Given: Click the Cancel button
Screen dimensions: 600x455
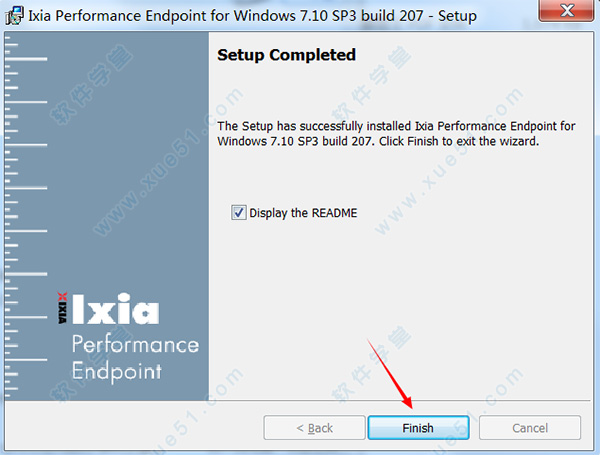Looking at the screenshot, I should (530, 427).
